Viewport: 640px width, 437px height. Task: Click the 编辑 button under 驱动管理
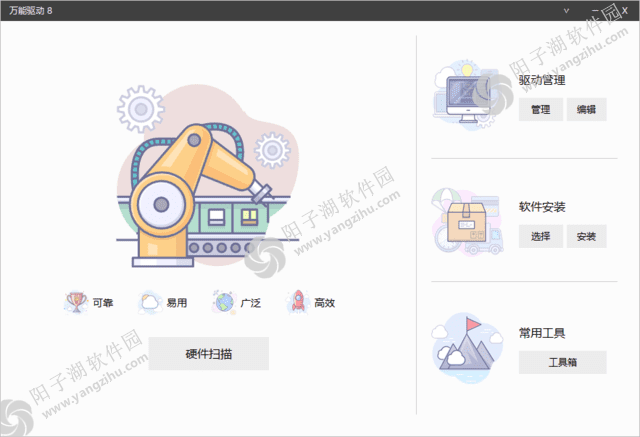point(586,109)
